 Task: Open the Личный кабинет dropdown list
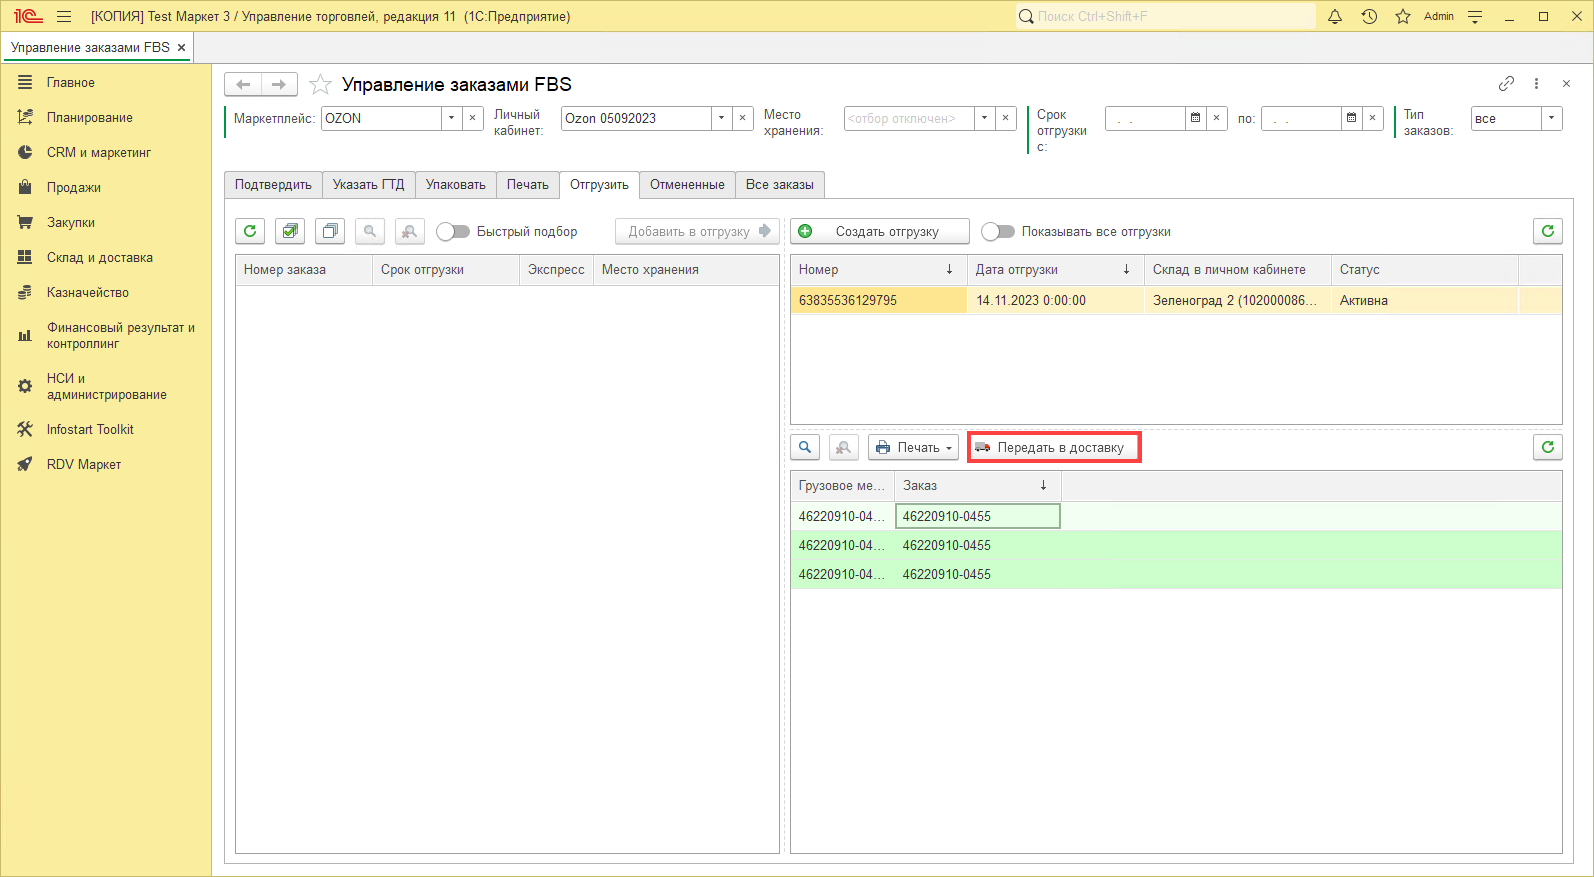(721, 118)
